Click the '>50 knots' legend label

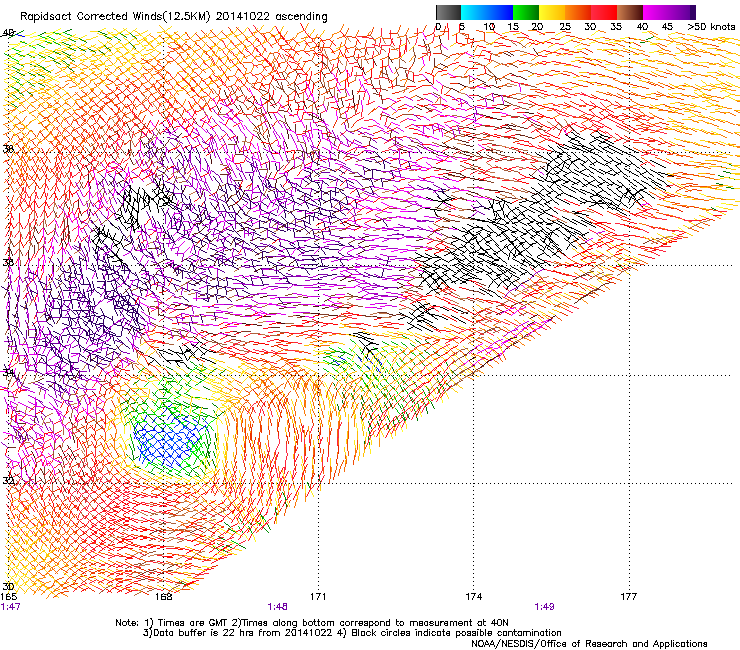711,27
